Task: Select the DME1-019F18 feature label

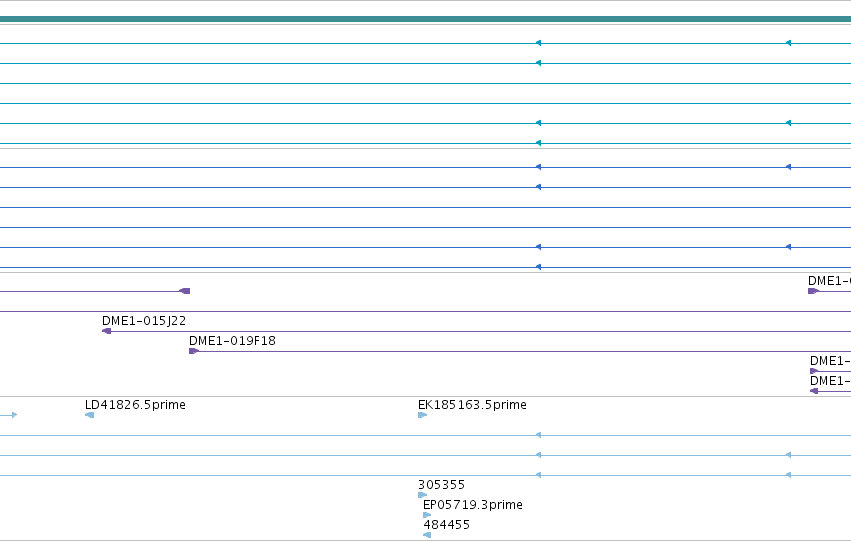Action: click(232, 341)
